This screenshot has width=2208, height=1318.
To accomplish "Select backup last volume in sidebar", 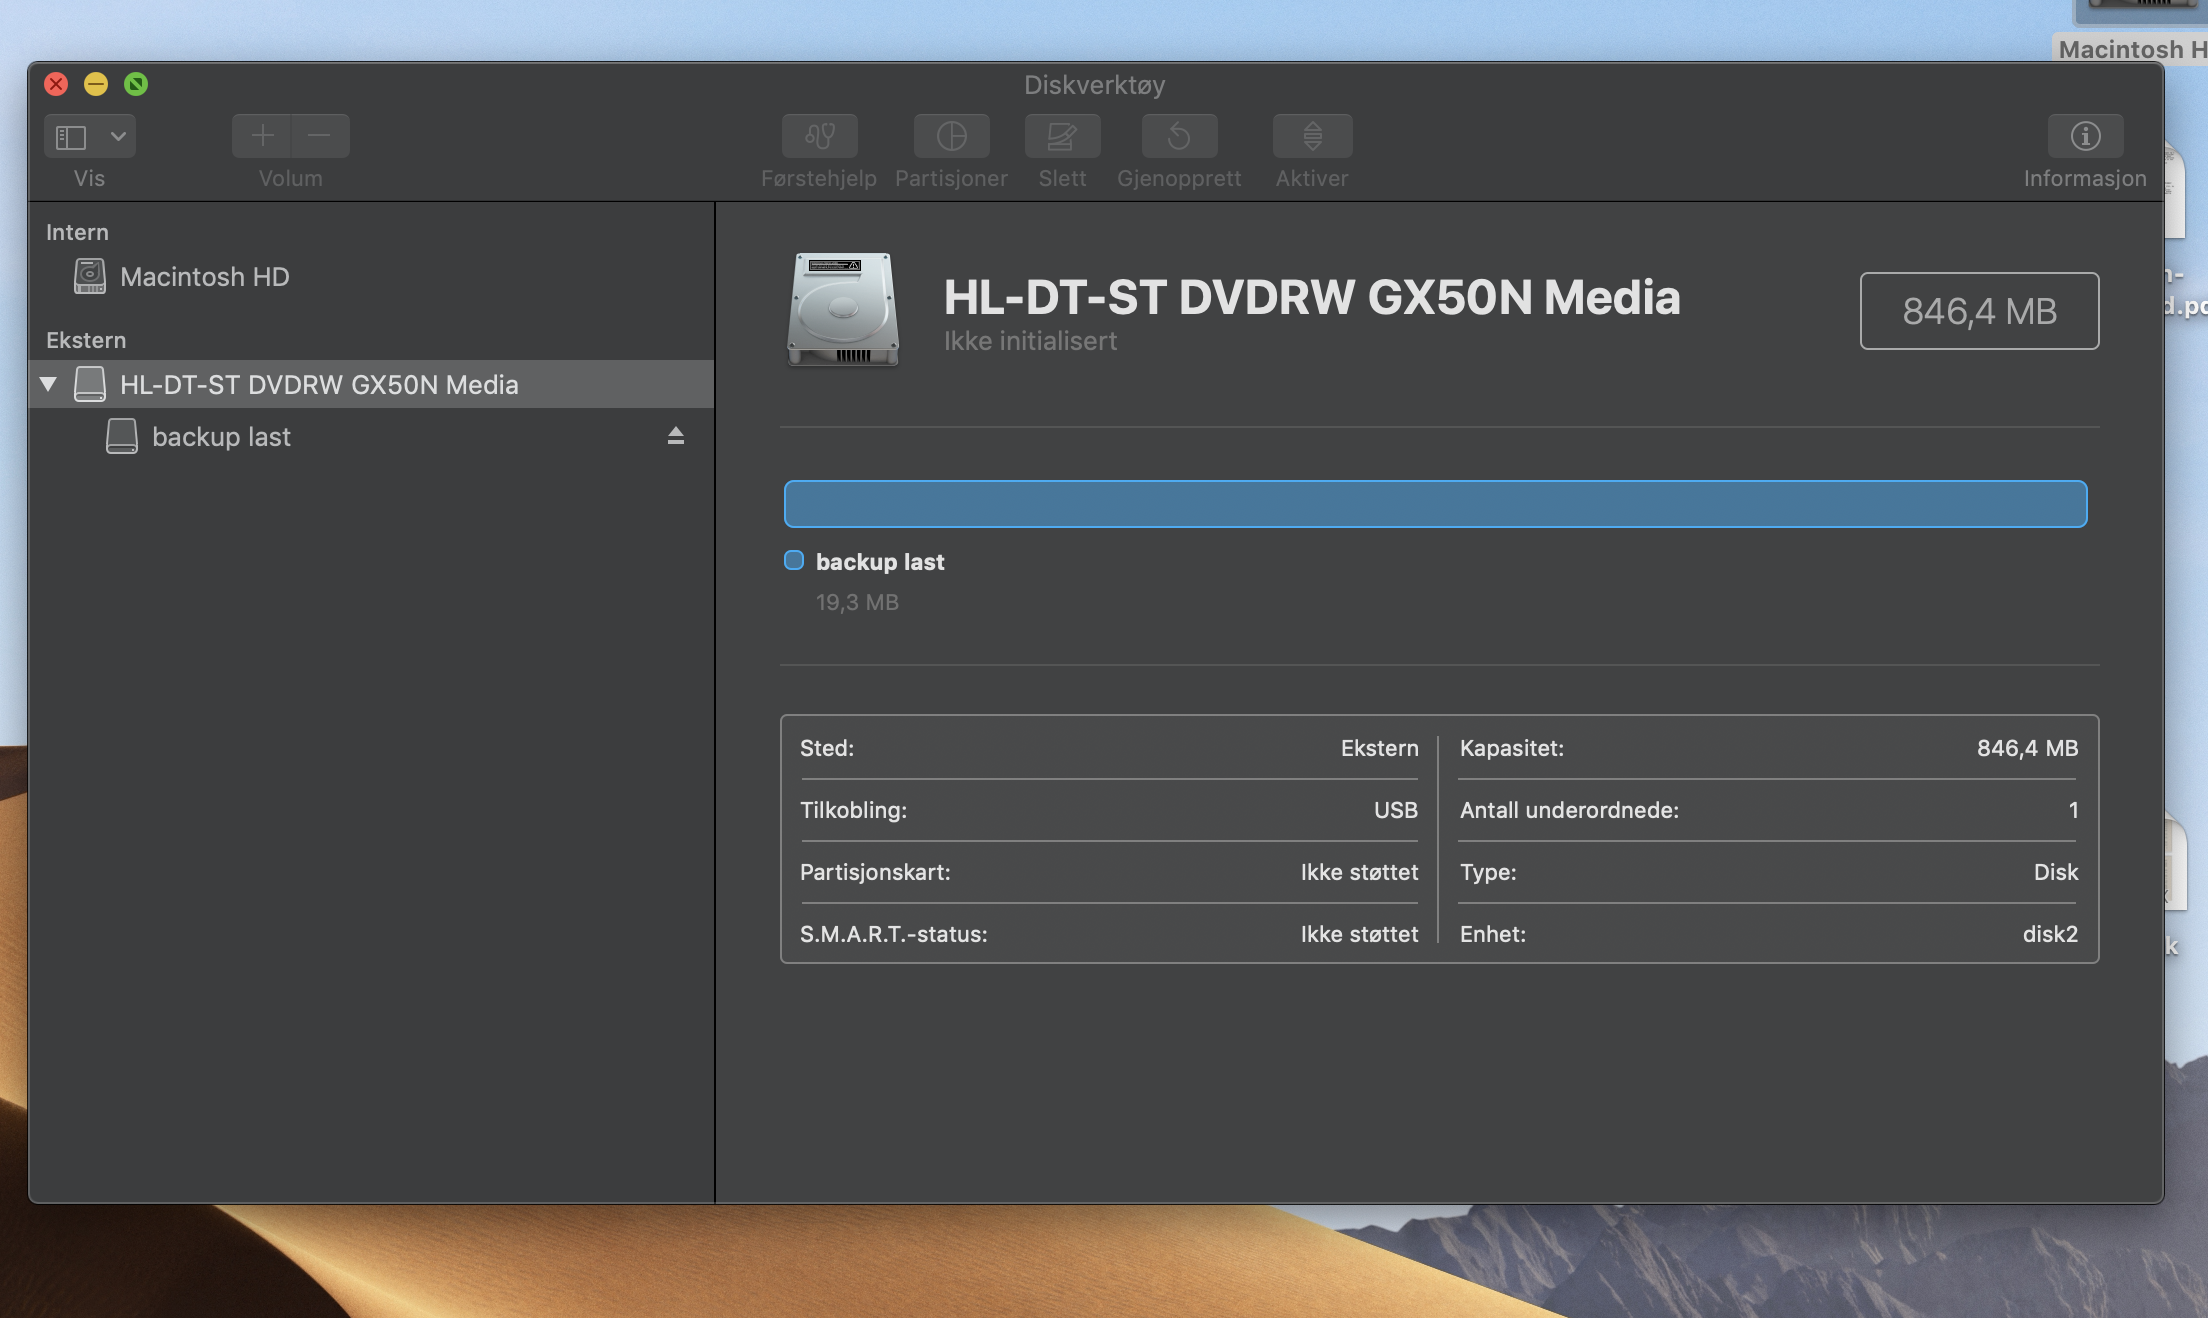I will (x=221, y=437).
